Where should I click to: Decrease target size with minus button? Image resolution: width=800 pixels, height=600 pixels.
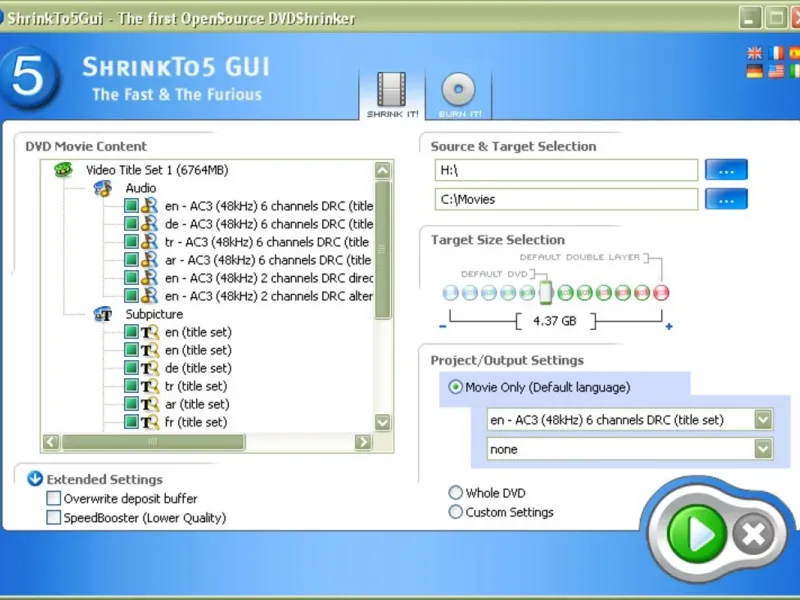click(443, 327)
